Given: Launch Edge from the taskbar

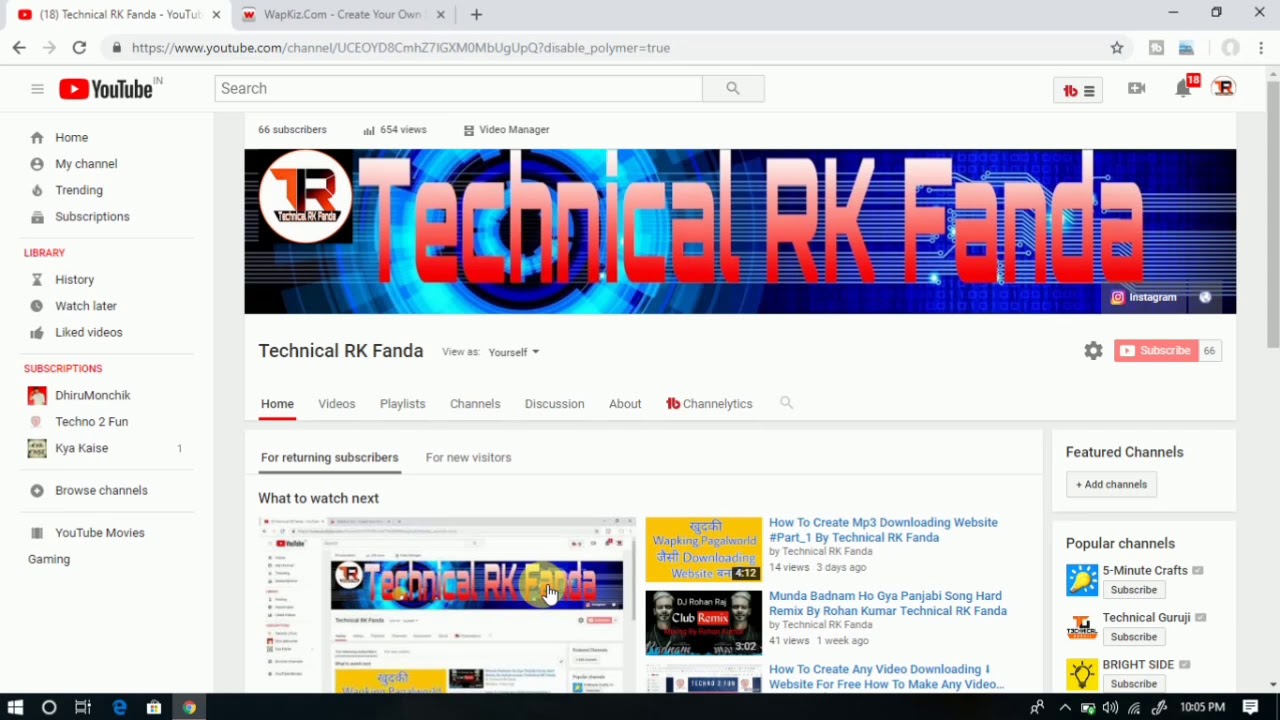Looking at the screenshot, I should point(119,707).
